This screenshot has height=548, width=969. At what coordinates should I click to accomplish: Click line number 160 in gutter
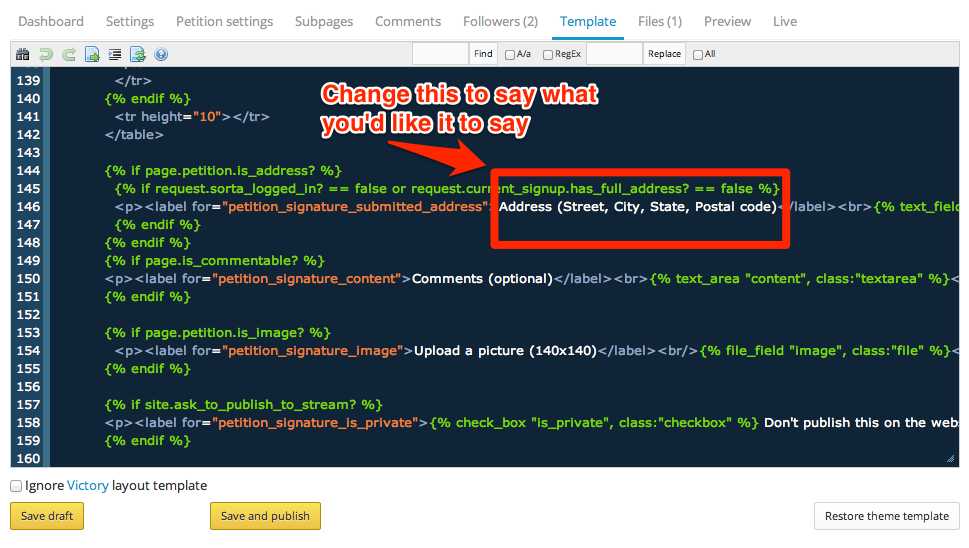(28, 458)
